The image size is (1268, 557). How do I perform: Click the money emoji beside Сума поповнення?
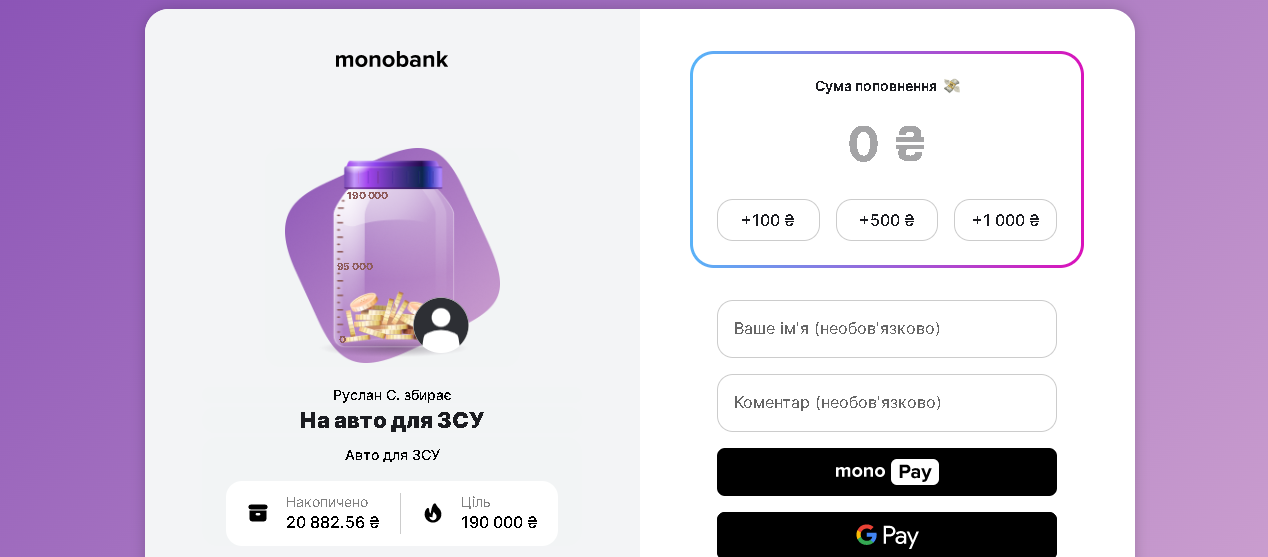[x=951, y=86]
